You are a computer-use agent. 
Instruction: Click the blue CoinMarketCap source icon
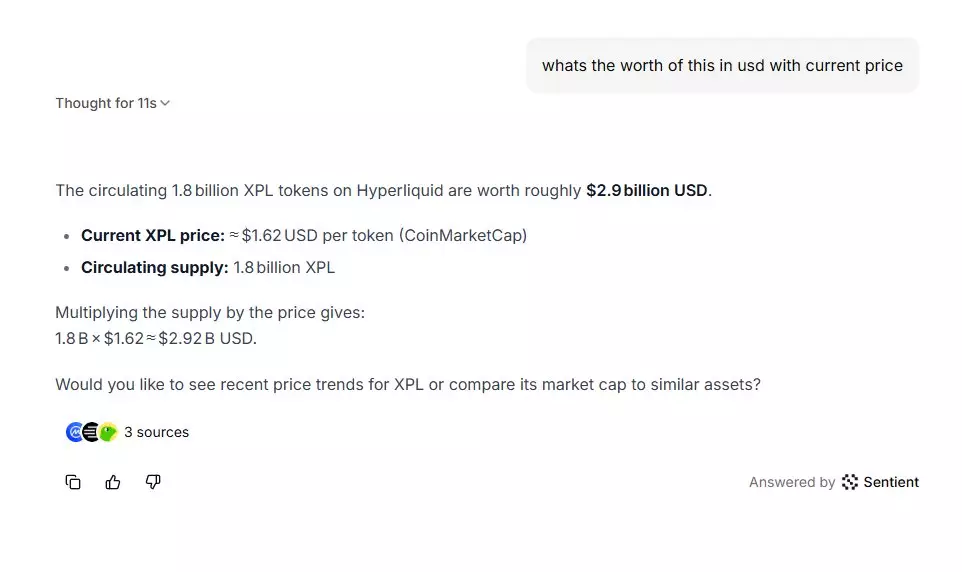75,432
